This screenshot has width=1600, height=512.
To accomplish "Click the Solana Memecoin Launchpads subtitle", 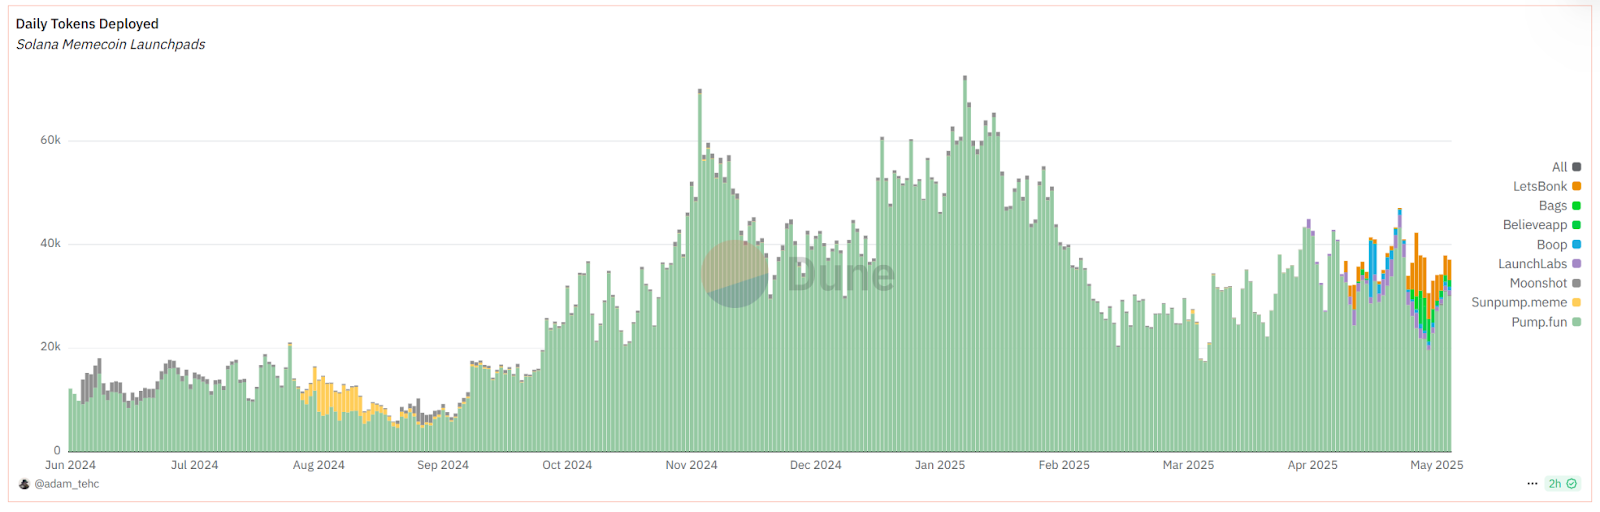I will 111,45.
